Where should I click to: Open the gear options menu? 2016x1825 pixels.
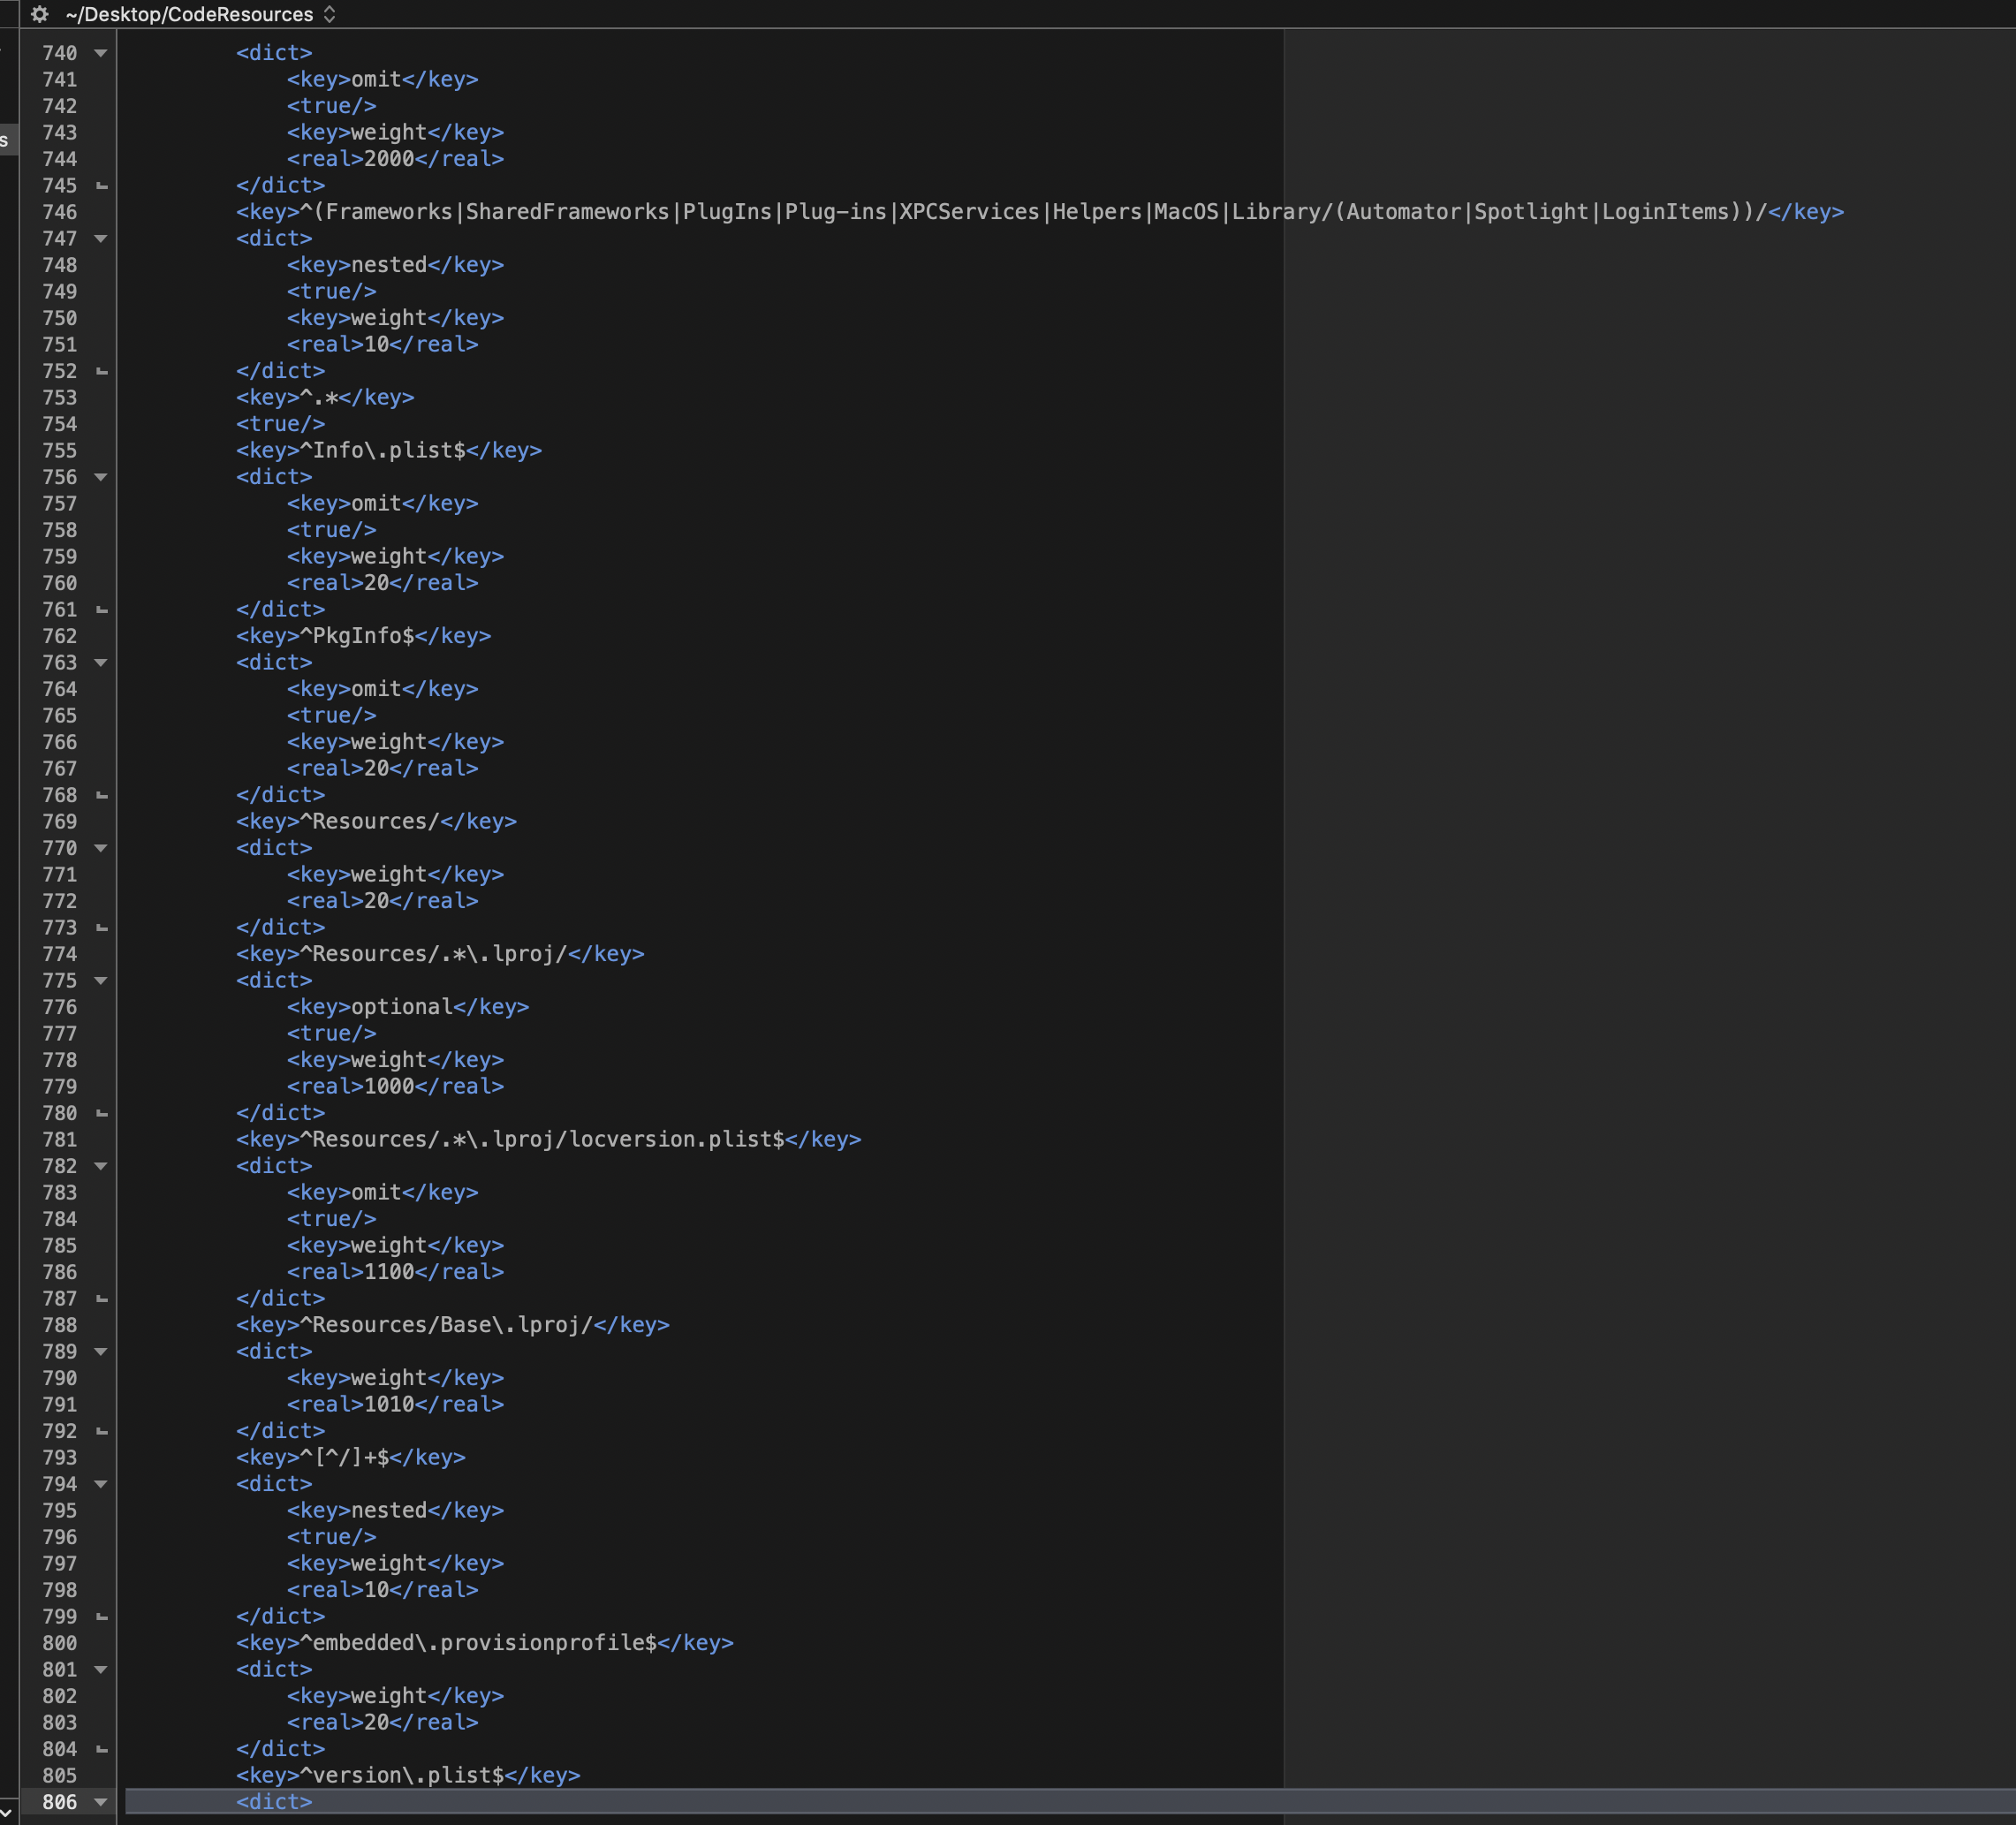pyautogui.click(x=39, y=14)
